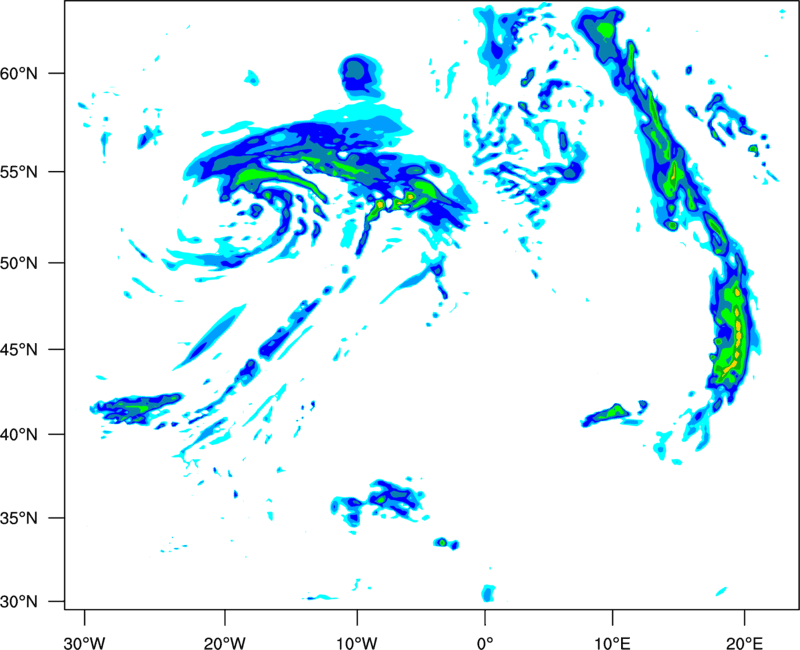Screen dimensions: 800x650
Task: Click the 30°W longitude label
Action: point(84,643)
